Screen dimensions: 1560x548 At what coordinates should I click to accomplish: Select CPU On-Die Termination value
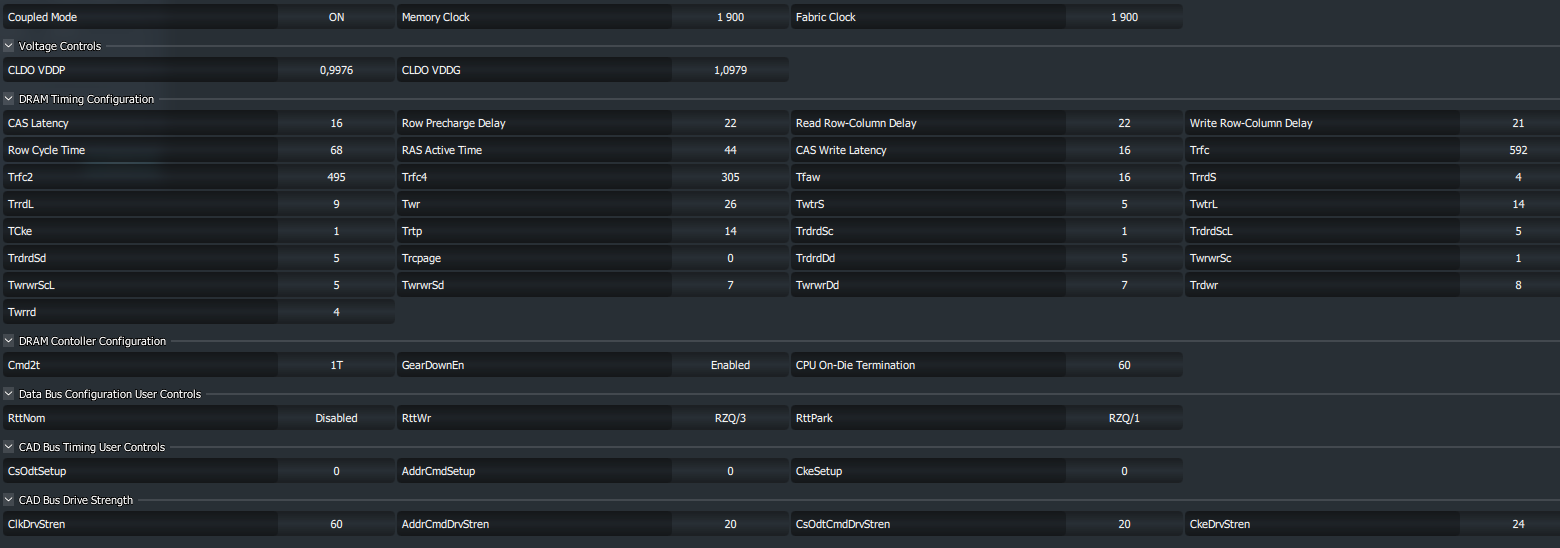pyautogui.click(x=1124, y=365)
